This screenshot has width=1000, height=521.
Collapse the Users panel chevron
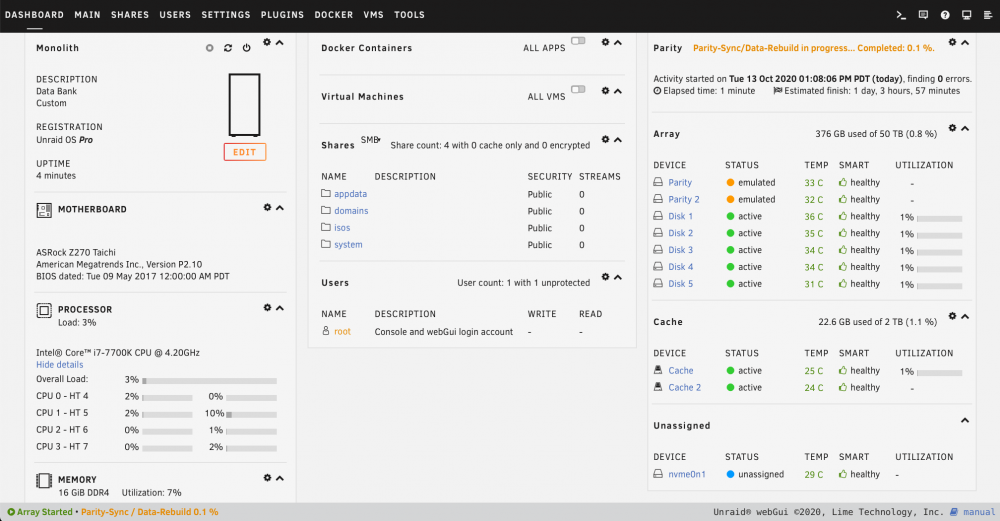(617, 277)
